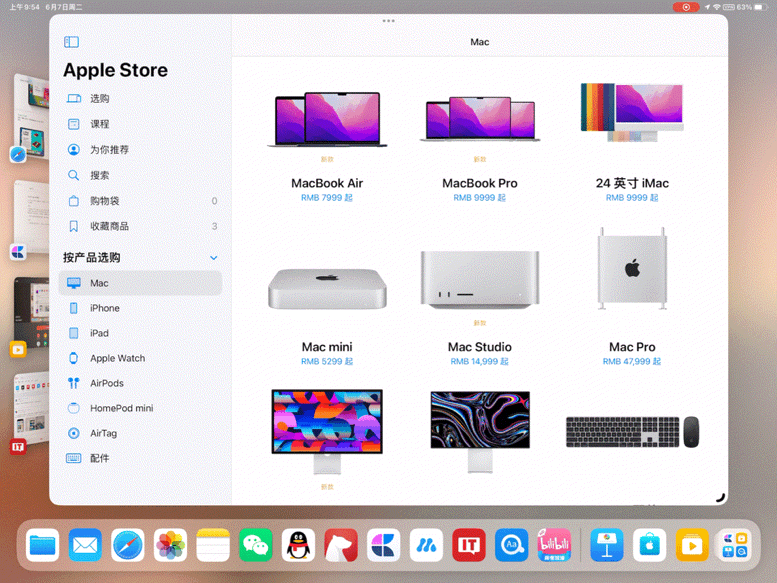Open the Mac Pro tower image

[632, 269]
